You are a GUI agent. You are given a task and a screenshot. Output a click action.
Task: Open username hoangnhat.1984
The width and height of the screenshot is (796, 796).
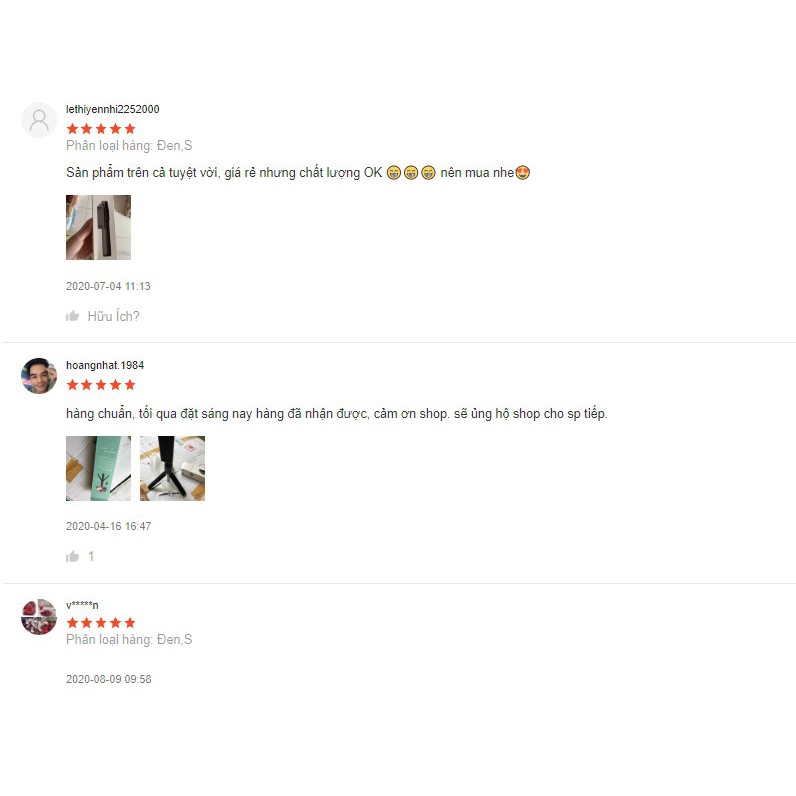pos(105,365)
